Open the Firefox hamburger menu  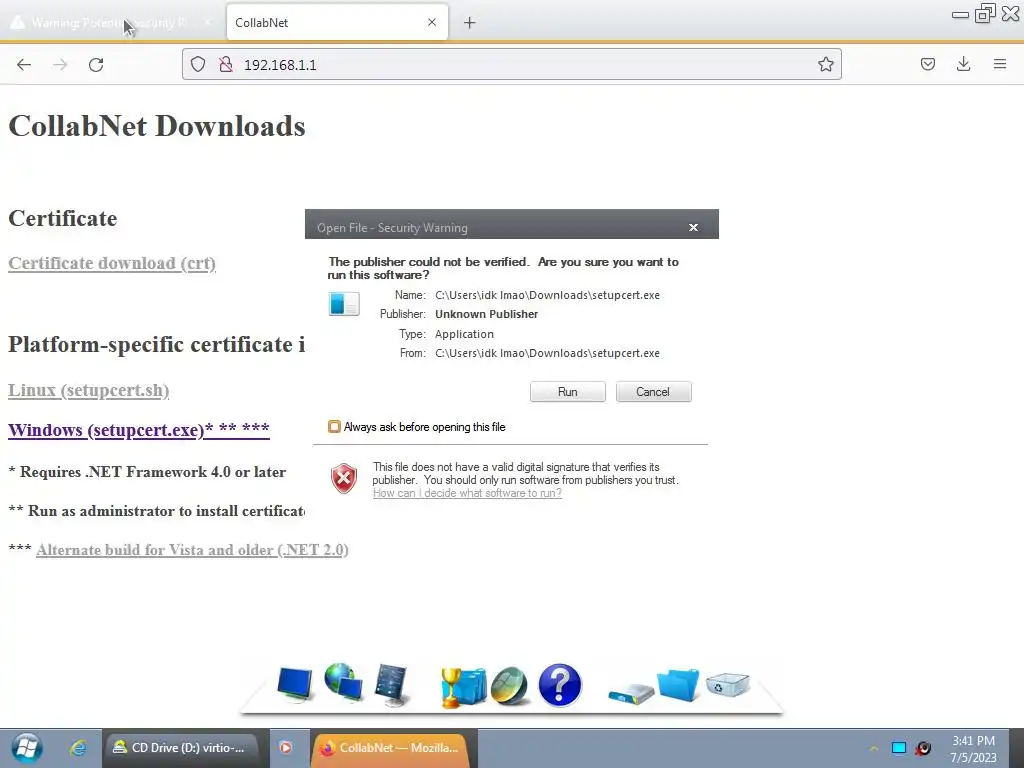pyautogui.click(x=1000, y=64)
